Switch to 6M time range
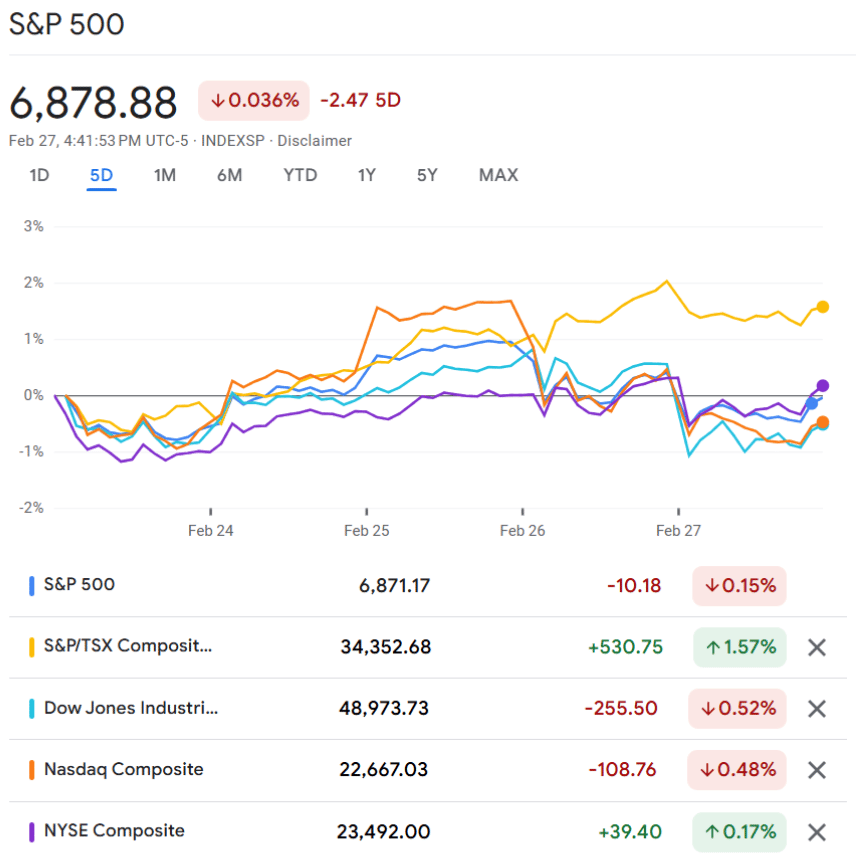Screen dimensions: 856x868 click(229, 175)
